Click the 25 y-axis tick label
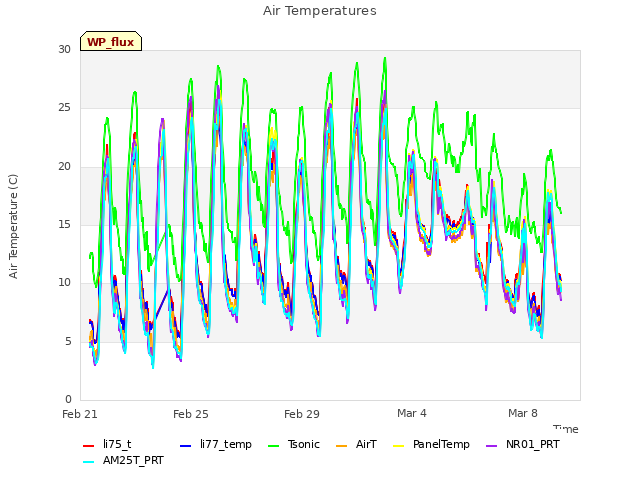This screenshot has width=640, height=480. [64, 108]
